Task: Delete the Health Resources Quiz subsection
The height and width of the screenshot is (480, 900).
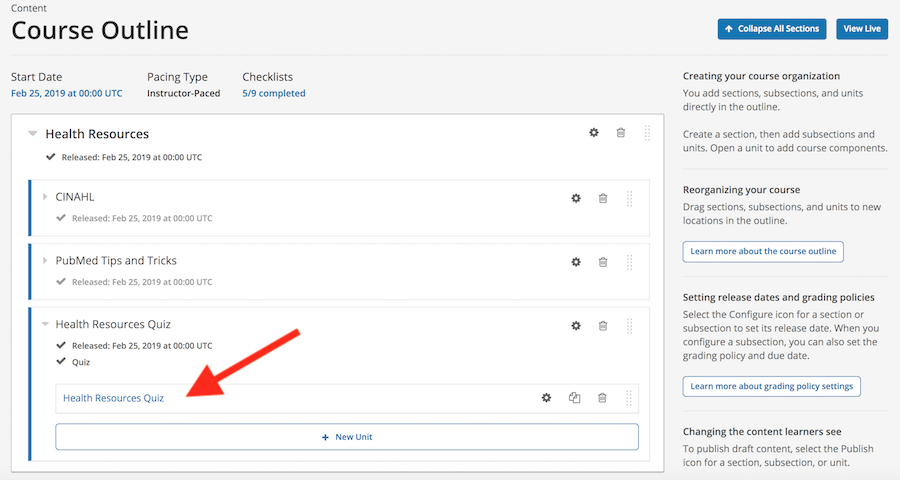Action: point(603,326)
